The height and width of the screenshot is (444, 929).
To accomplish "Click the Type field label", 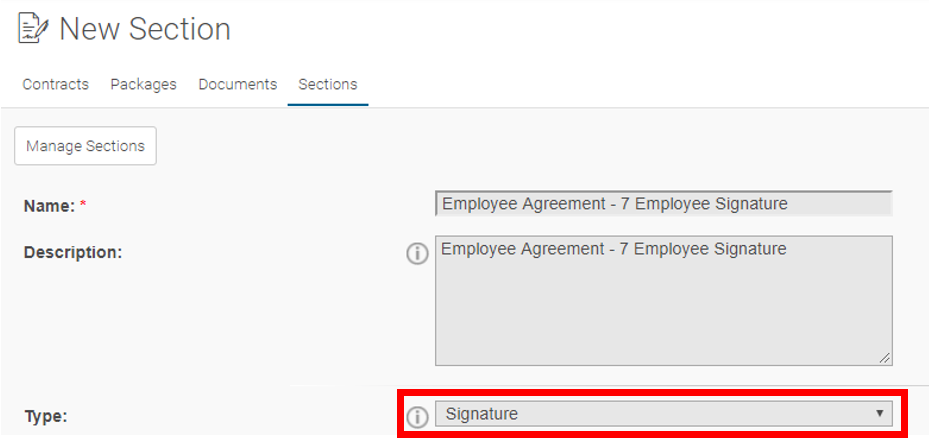I will (46, 417).
